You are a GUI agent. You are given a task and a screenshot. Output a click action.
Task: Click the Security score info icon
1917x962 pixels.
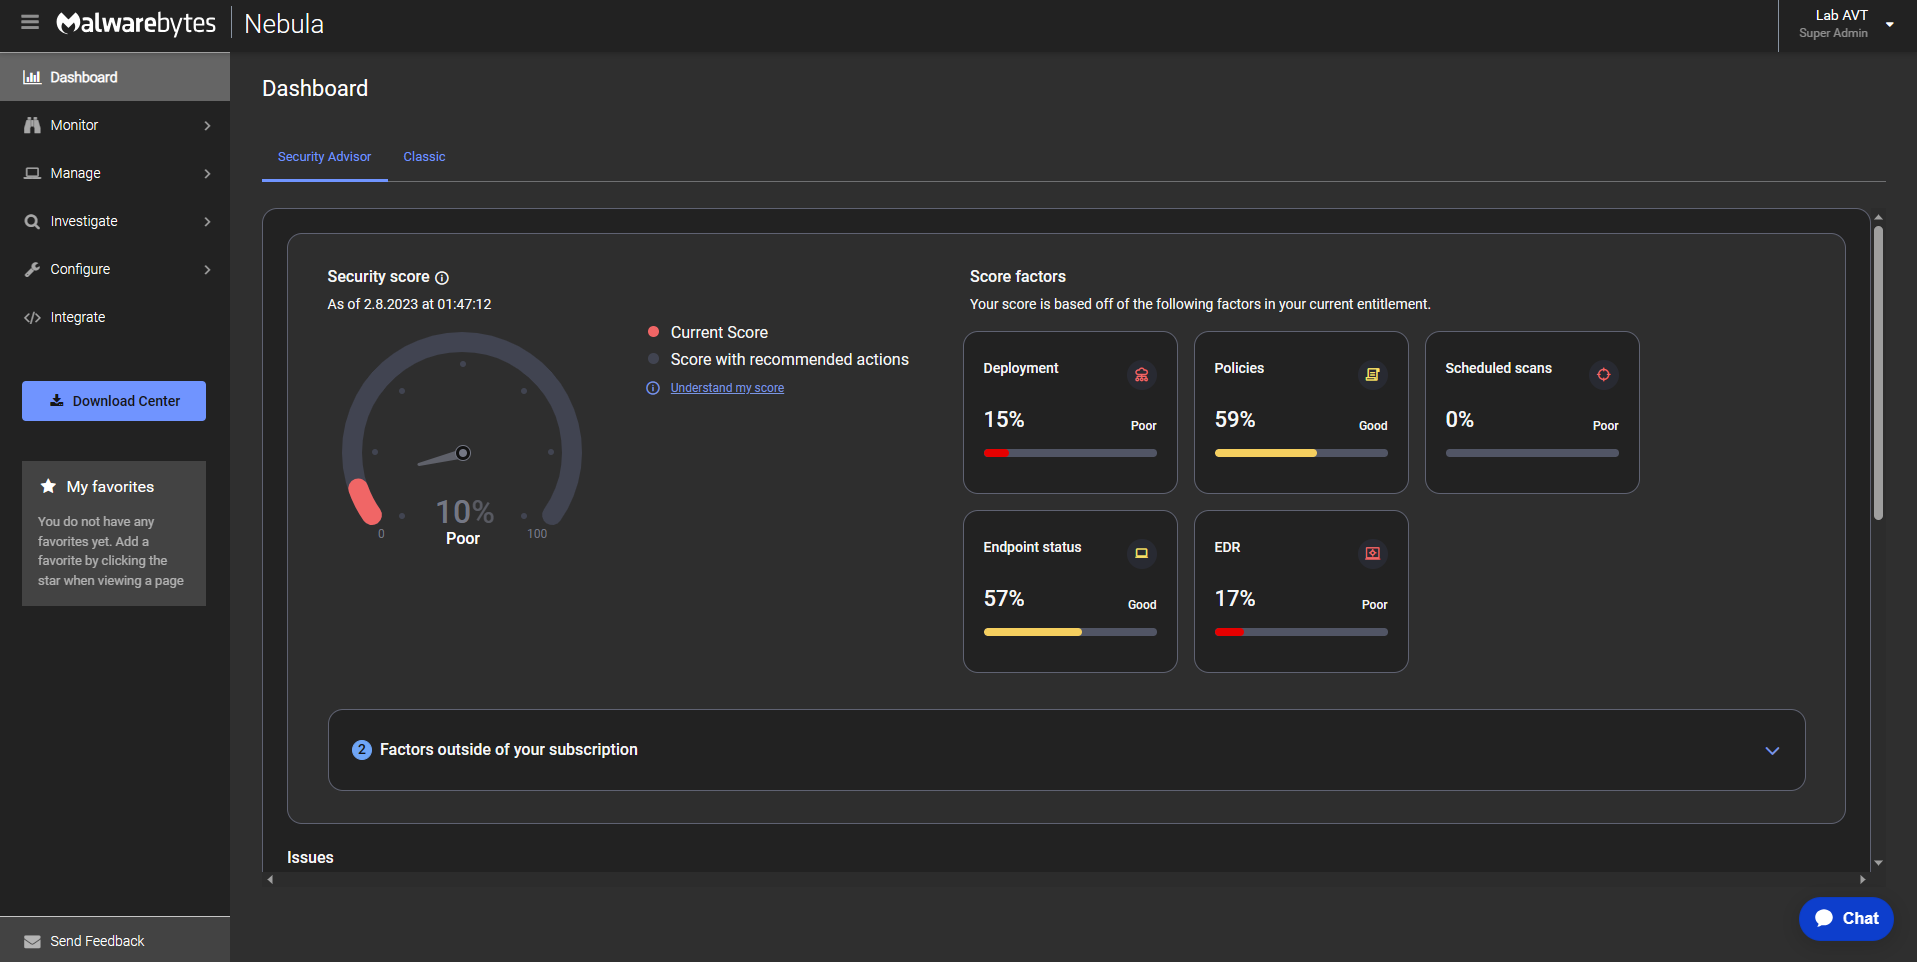442,278
